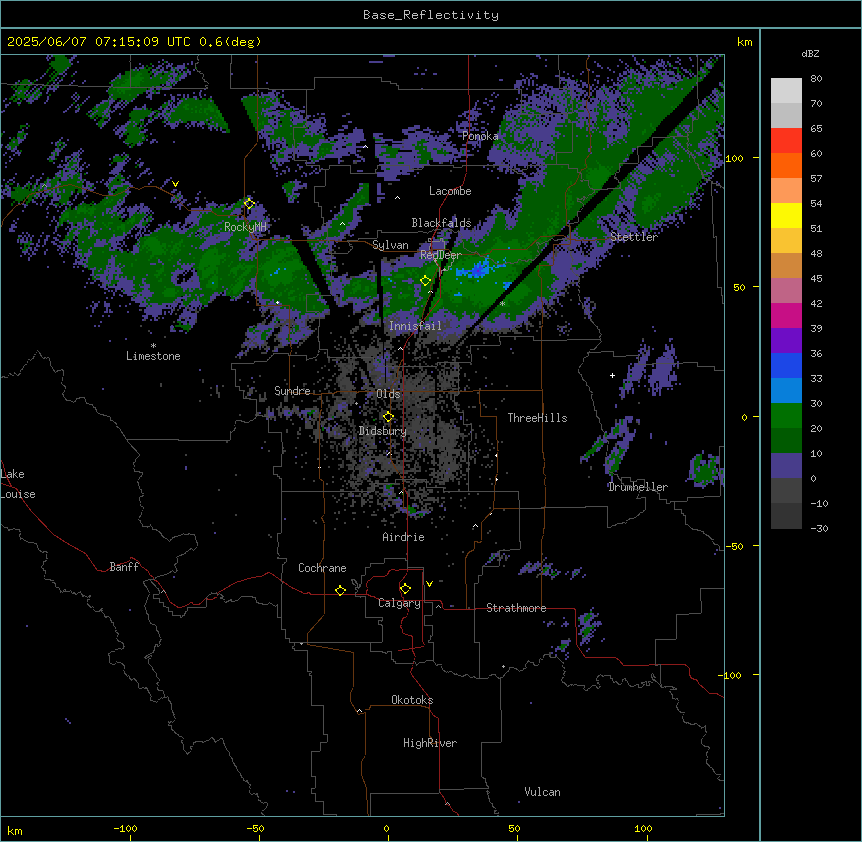862x842 pixels.
Task: Click the Limestone label
Action: (153, 356)
